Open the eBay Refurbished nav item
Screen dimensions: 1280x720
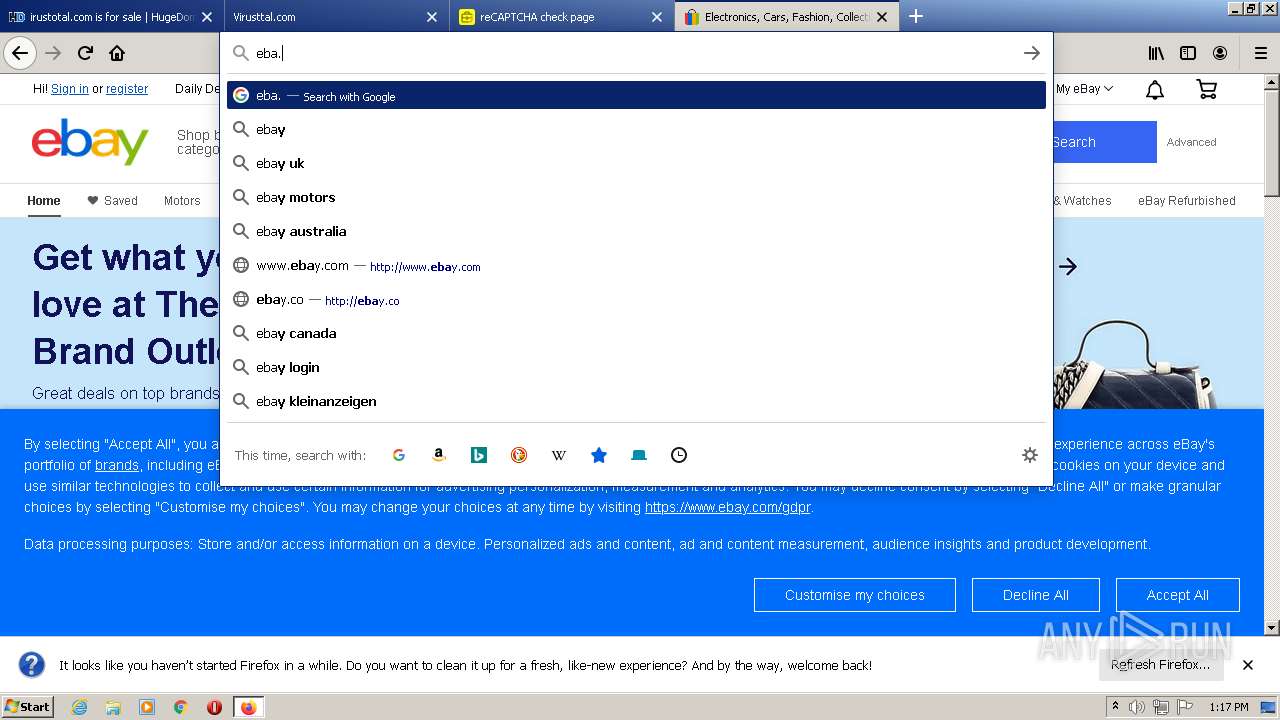[1187, 201]
